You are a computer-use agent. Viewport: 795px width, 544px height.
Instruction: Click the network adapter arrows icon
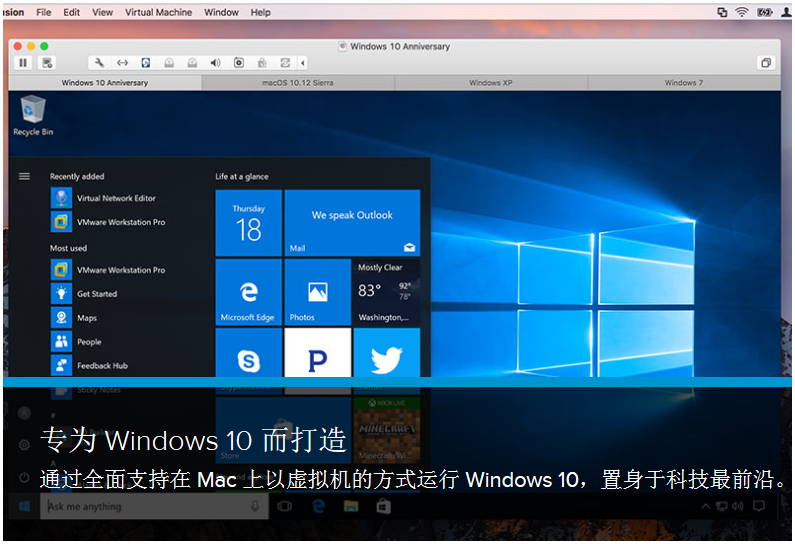point(122,63)
